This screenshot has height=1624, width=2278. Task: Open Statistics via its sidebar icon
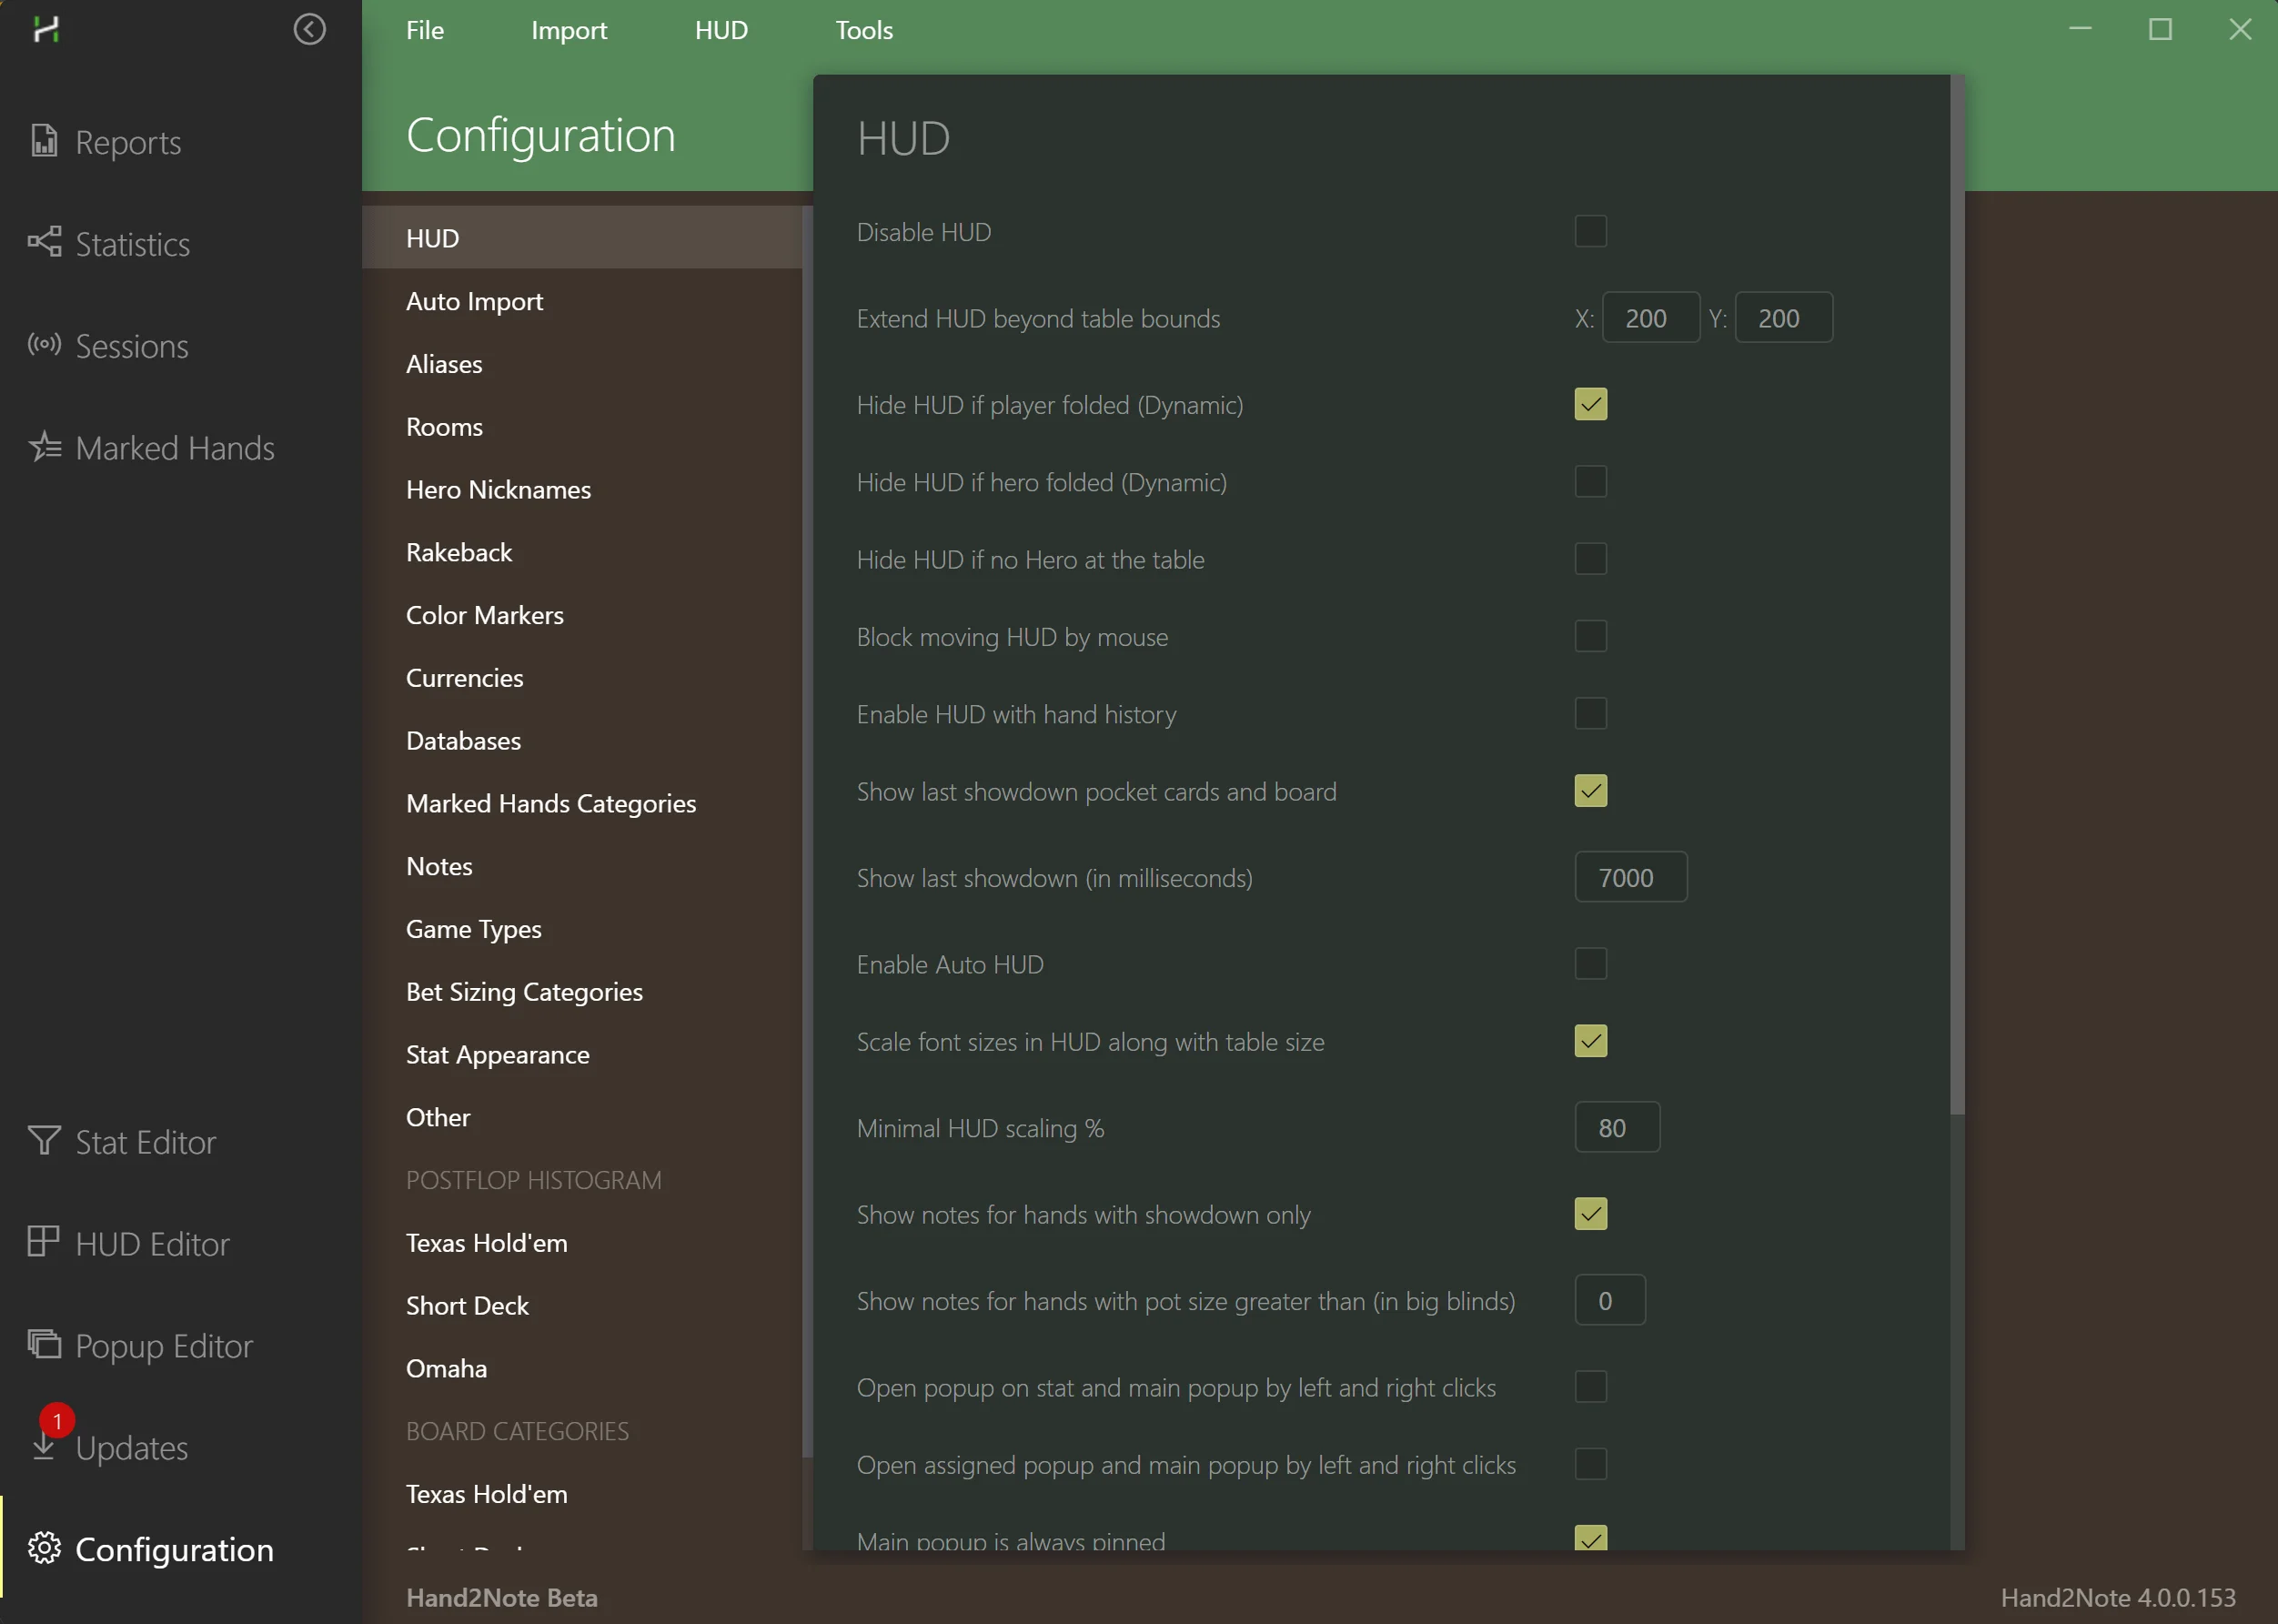[43, 242]
